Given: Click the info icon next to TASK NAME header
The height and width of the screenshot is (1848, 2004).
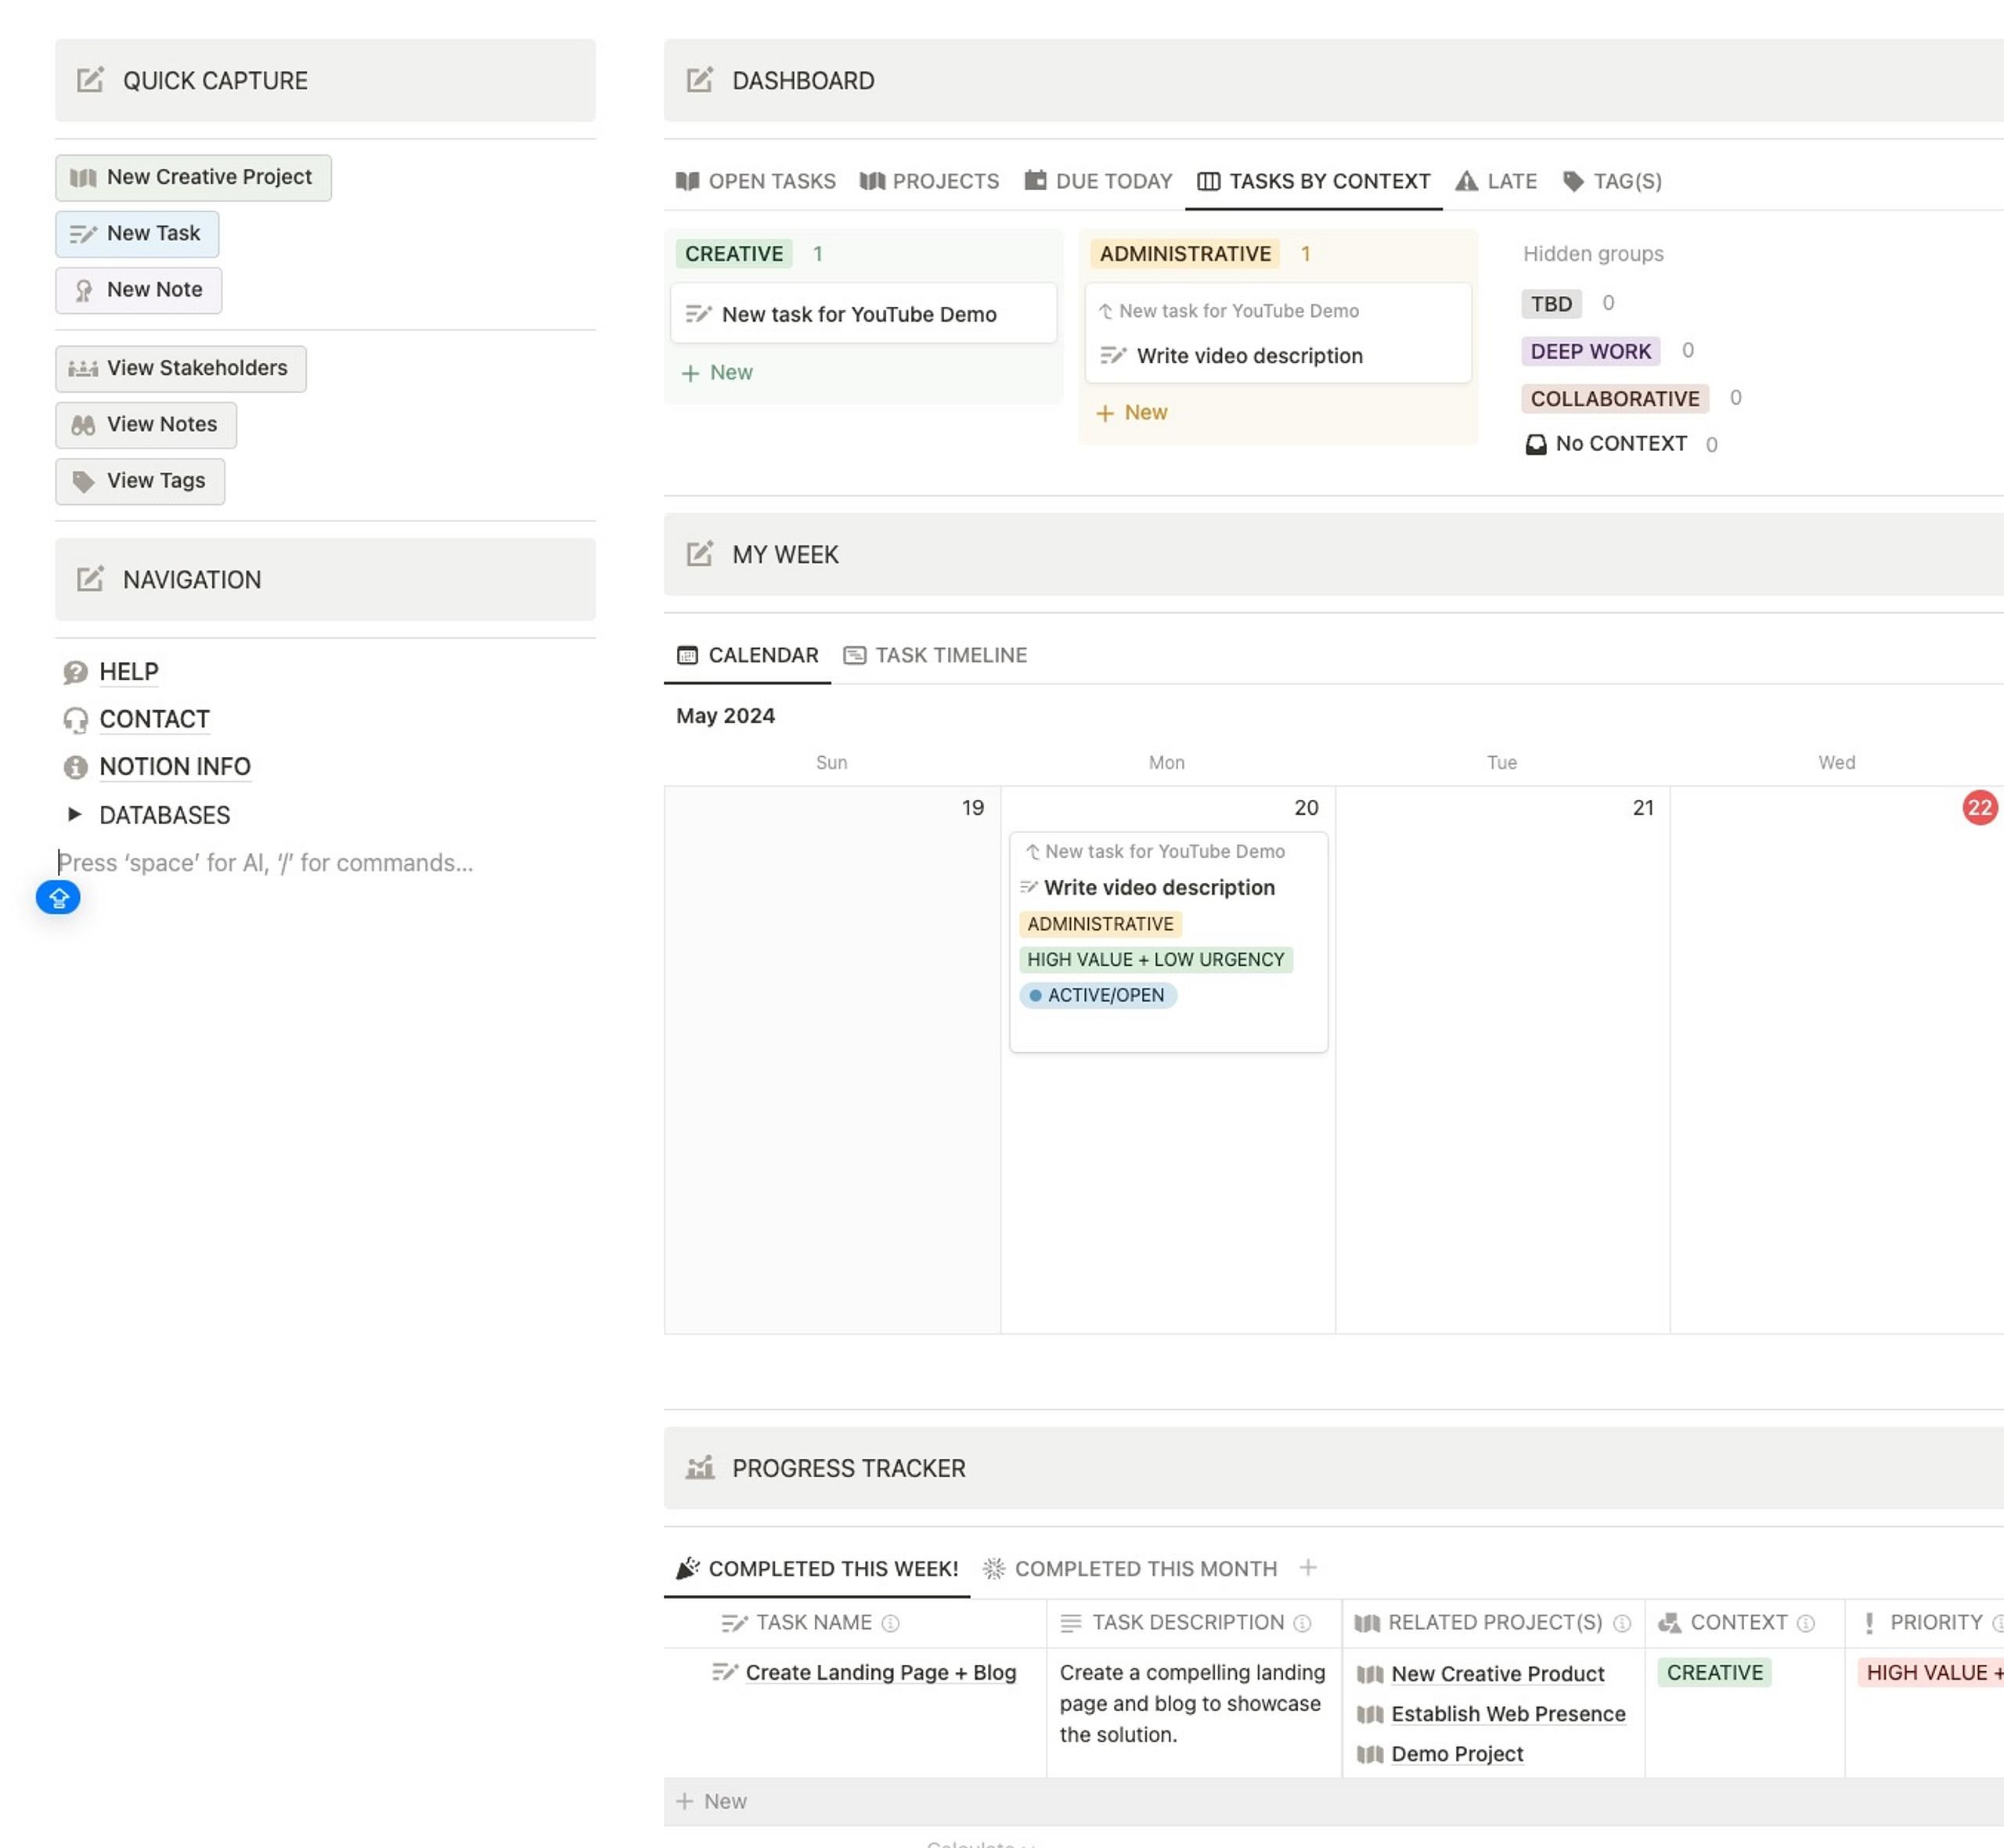Looking at the screenshot, I should (x=890, y=1622).
